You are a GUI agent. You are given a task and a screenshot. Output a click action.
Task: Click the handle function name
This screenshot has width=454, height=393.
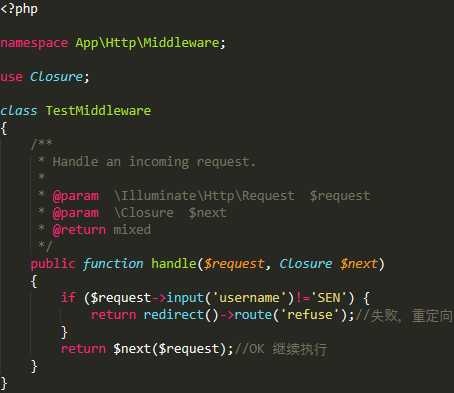tap(174, 263)
